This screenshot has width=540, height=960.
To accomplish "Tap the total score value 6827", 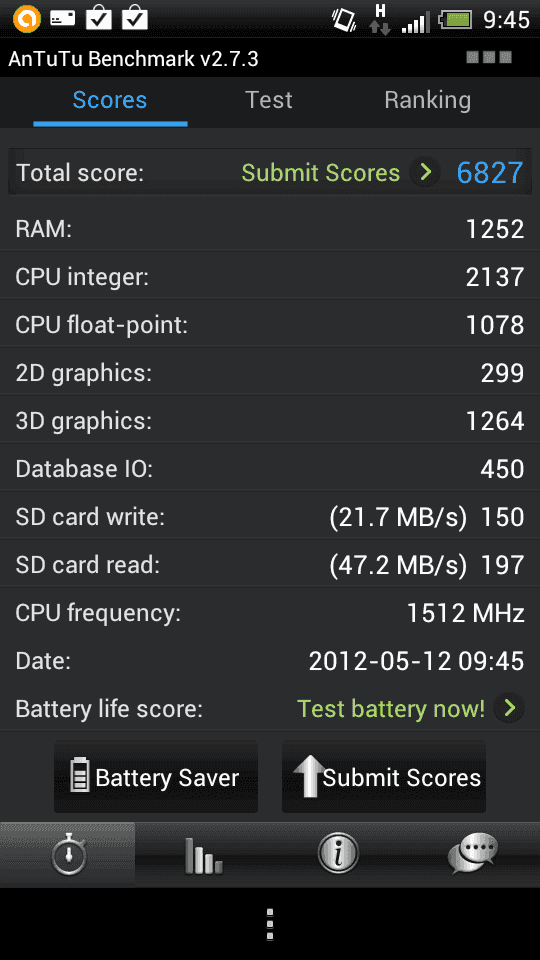I will (x=490, y=173).
